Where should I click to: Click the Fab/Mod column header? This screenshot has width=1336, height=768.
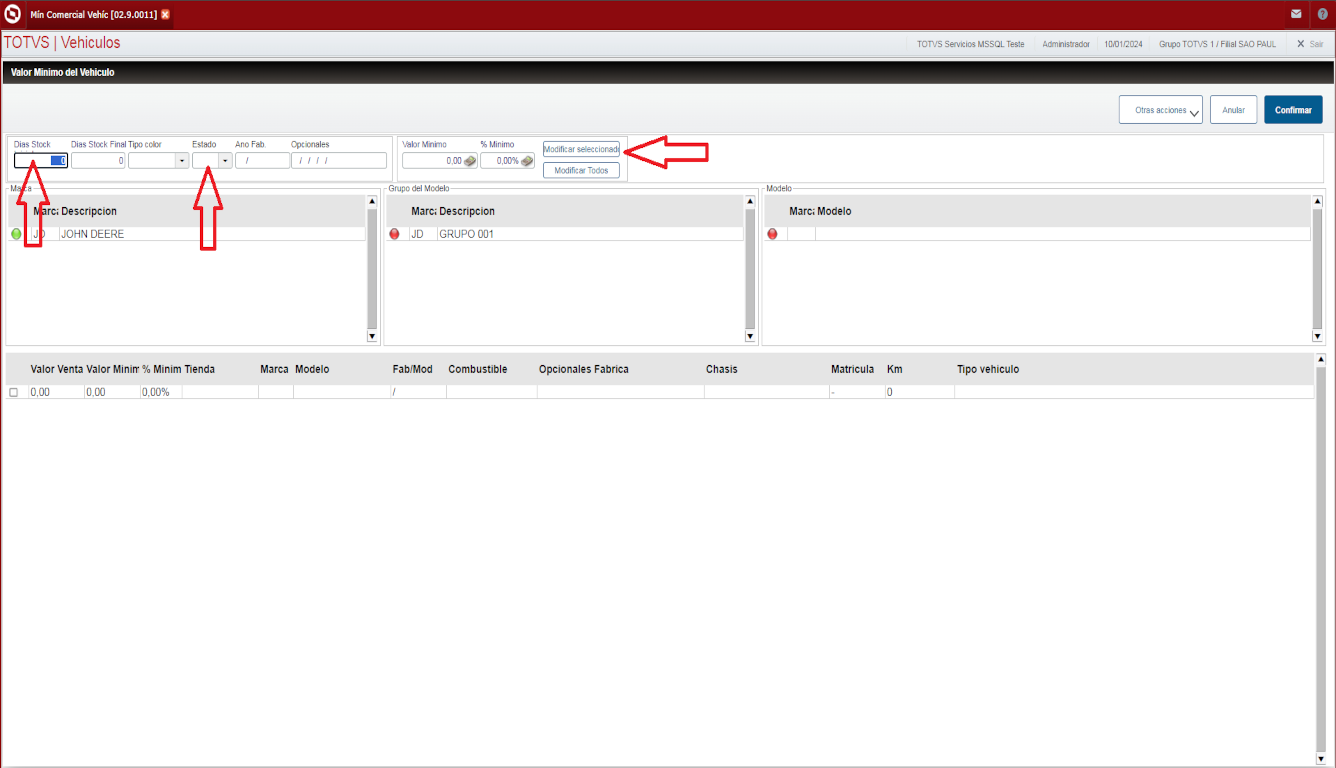pos(412,369)
